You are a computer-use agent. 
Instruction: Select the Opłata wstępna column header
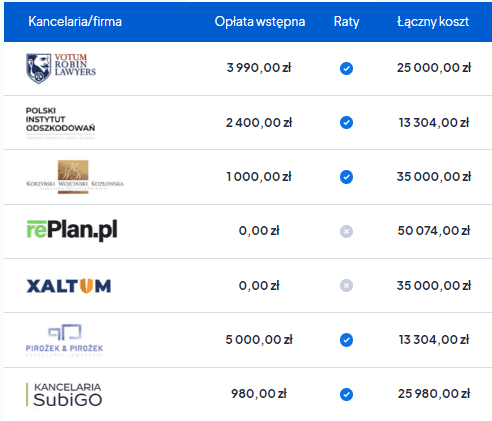click(x=260, y=22)
